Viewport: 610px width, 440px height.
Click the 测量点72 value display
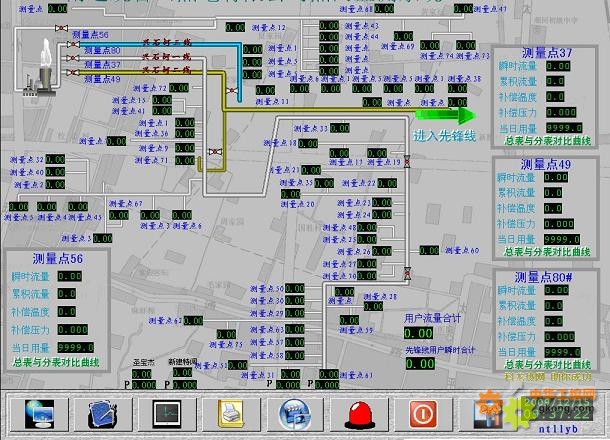(179, 88)
